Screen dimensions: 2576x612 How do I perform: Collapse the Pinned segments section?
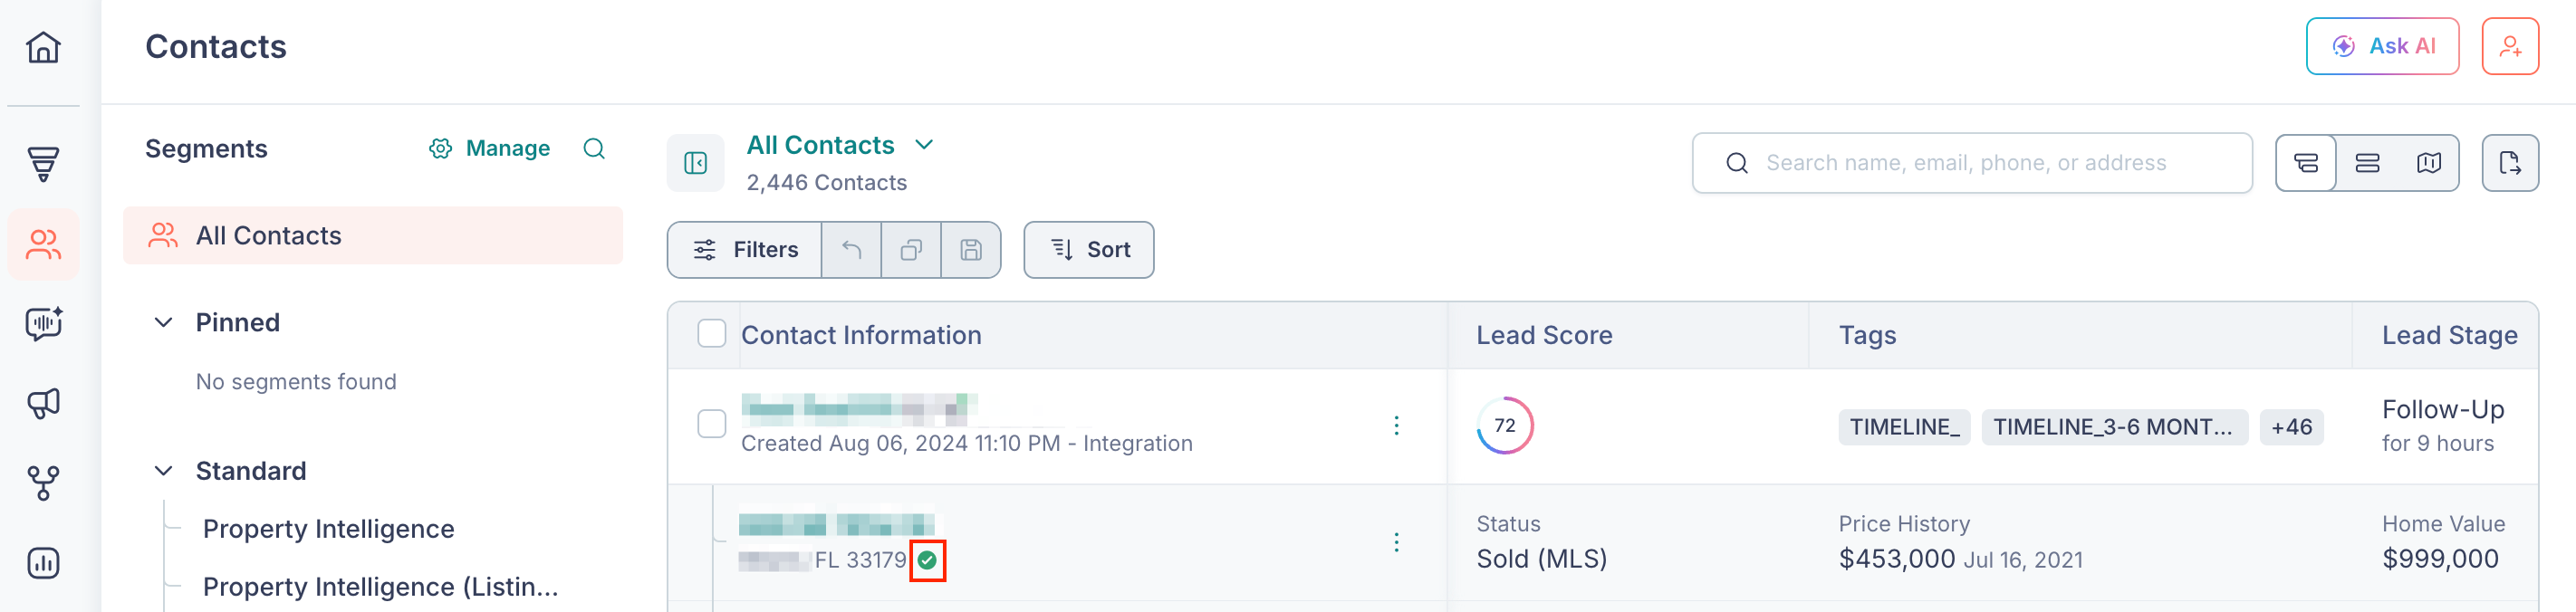coord(163,322)
